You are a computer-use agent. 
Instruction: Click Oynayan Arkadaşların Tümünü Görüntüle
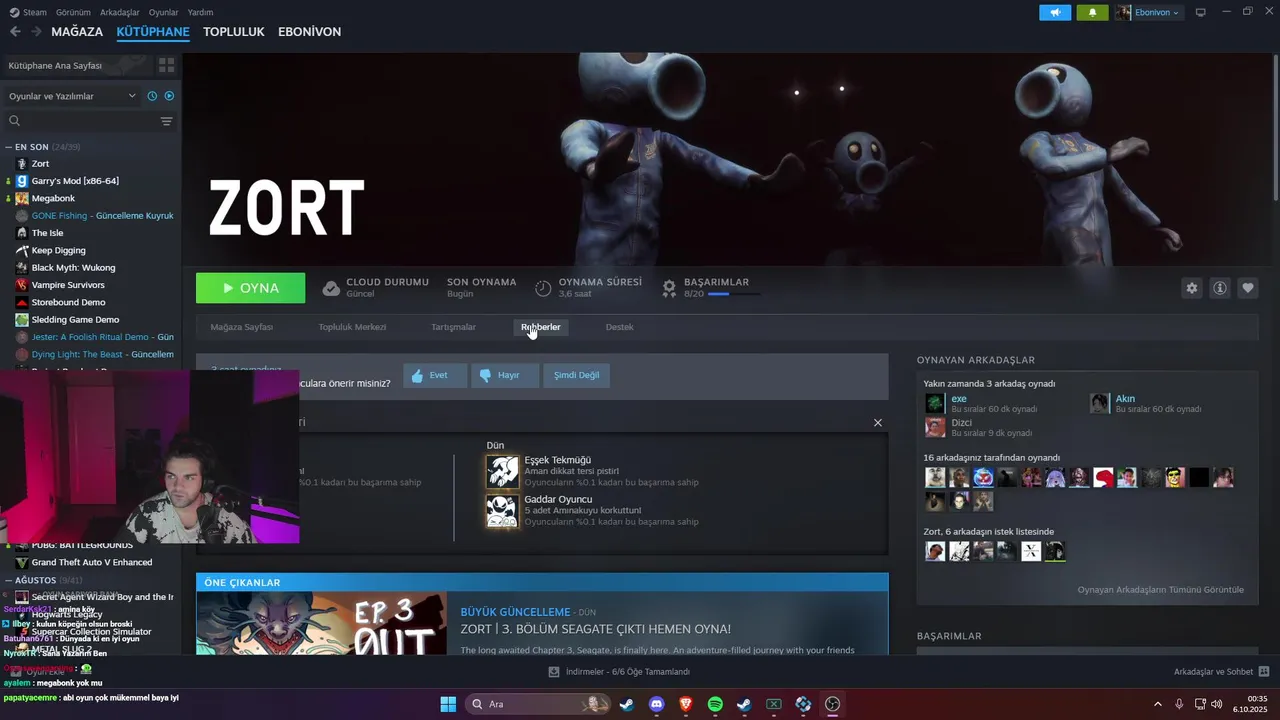[x=1160, y=589]
